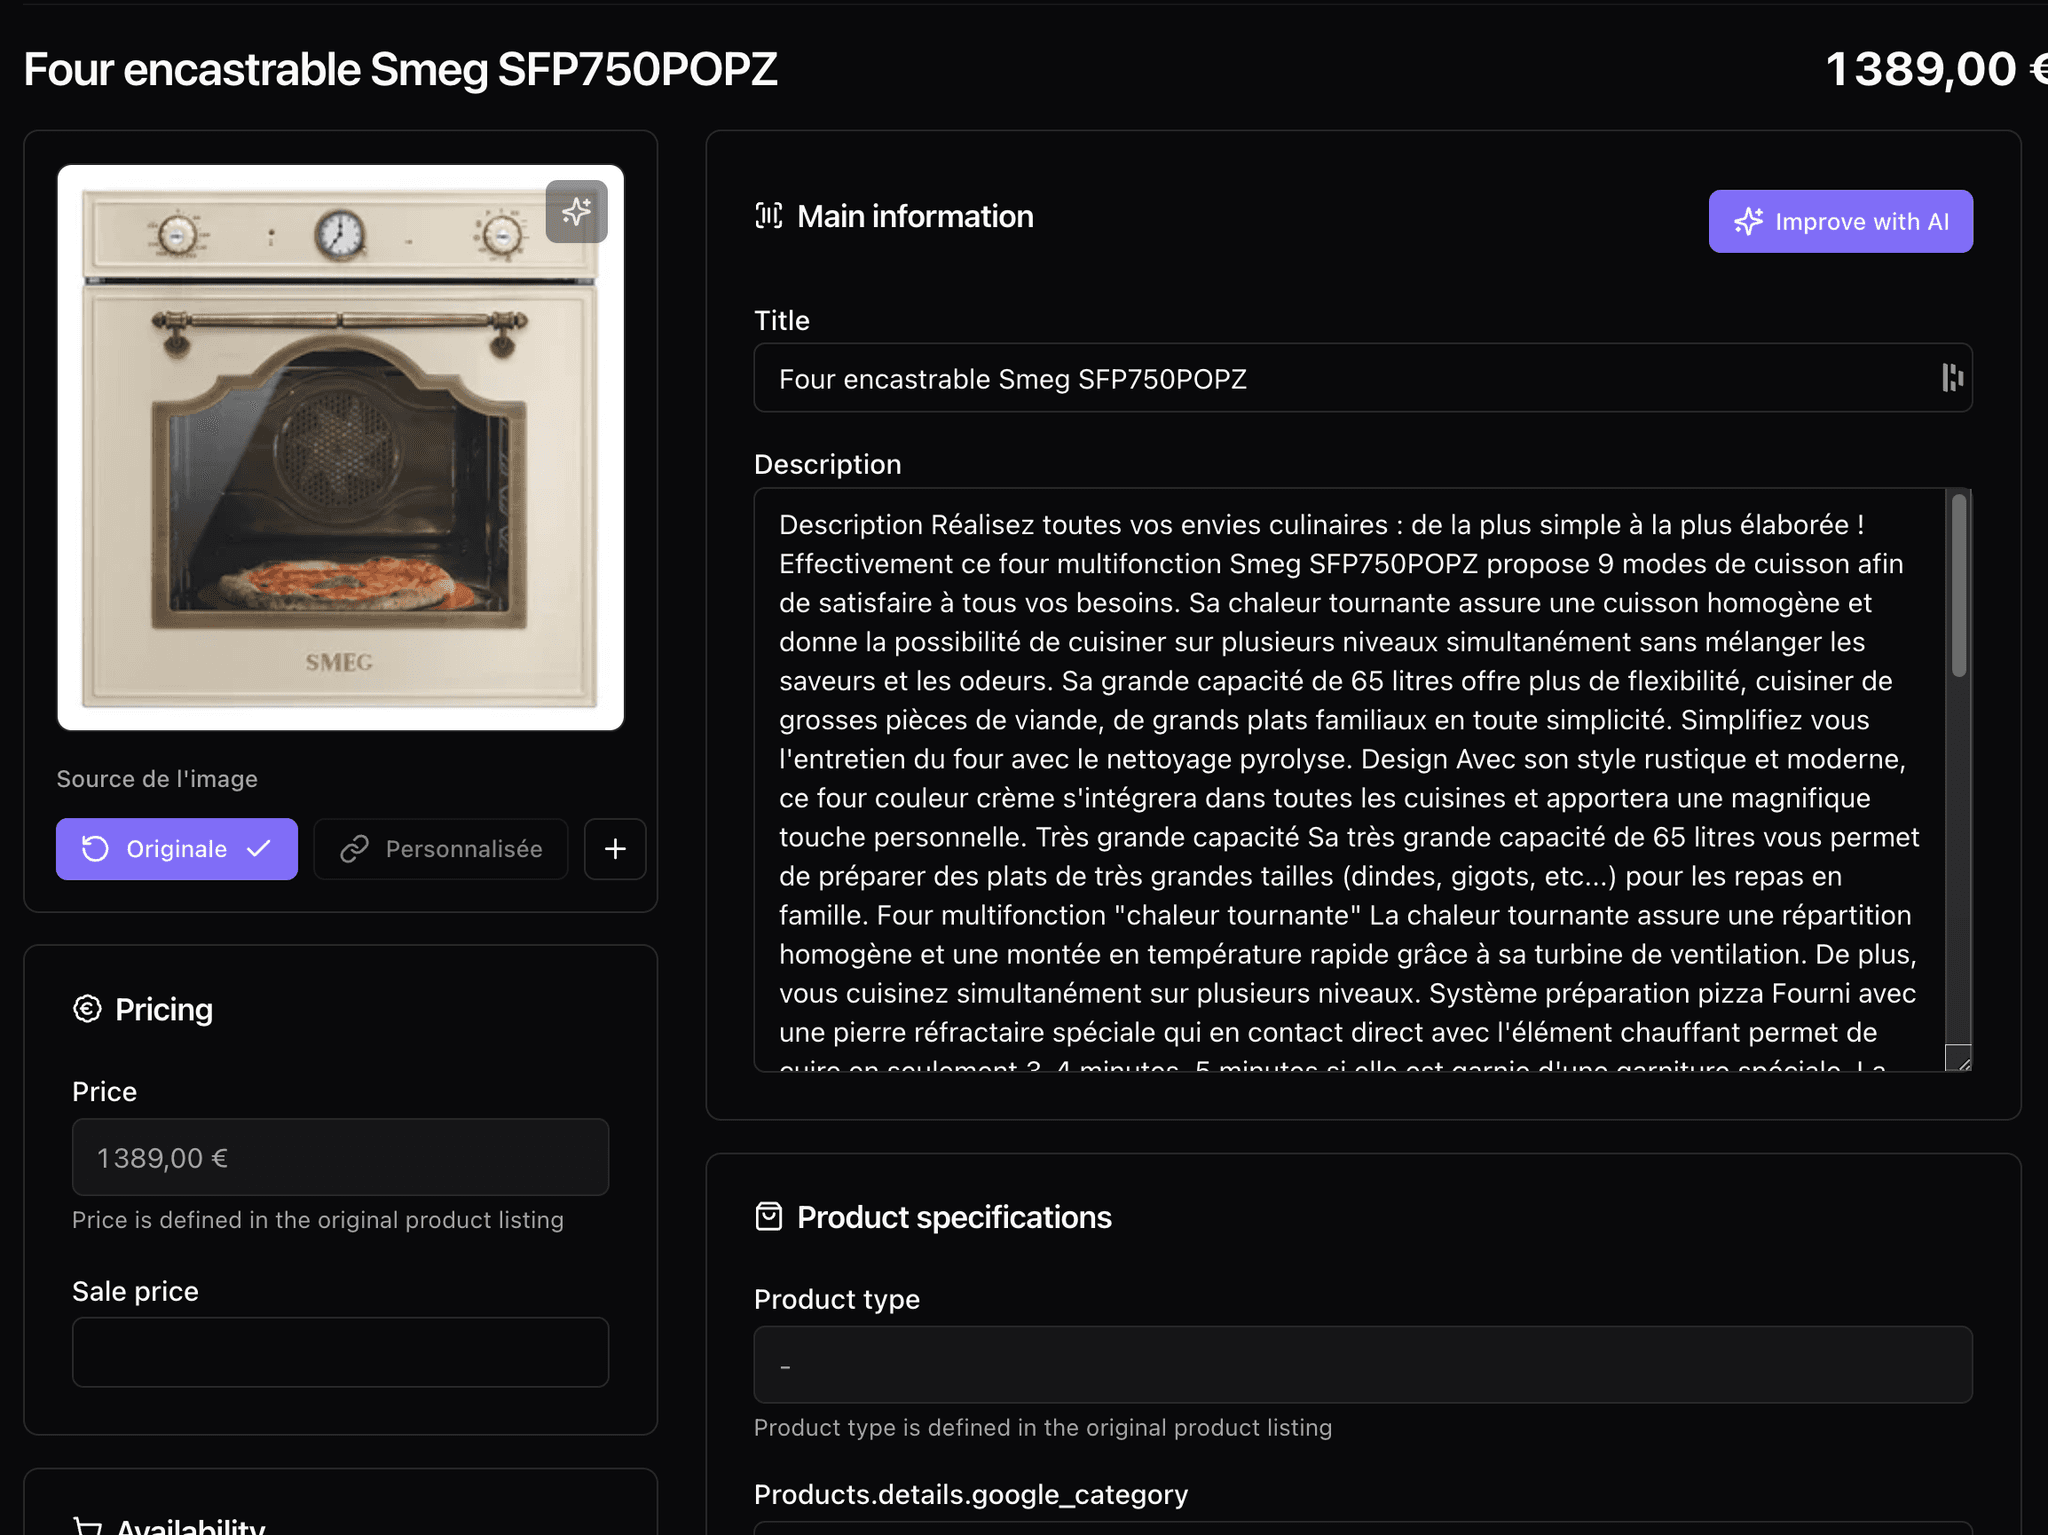Click the Smeg oven product image

[340, 448]
